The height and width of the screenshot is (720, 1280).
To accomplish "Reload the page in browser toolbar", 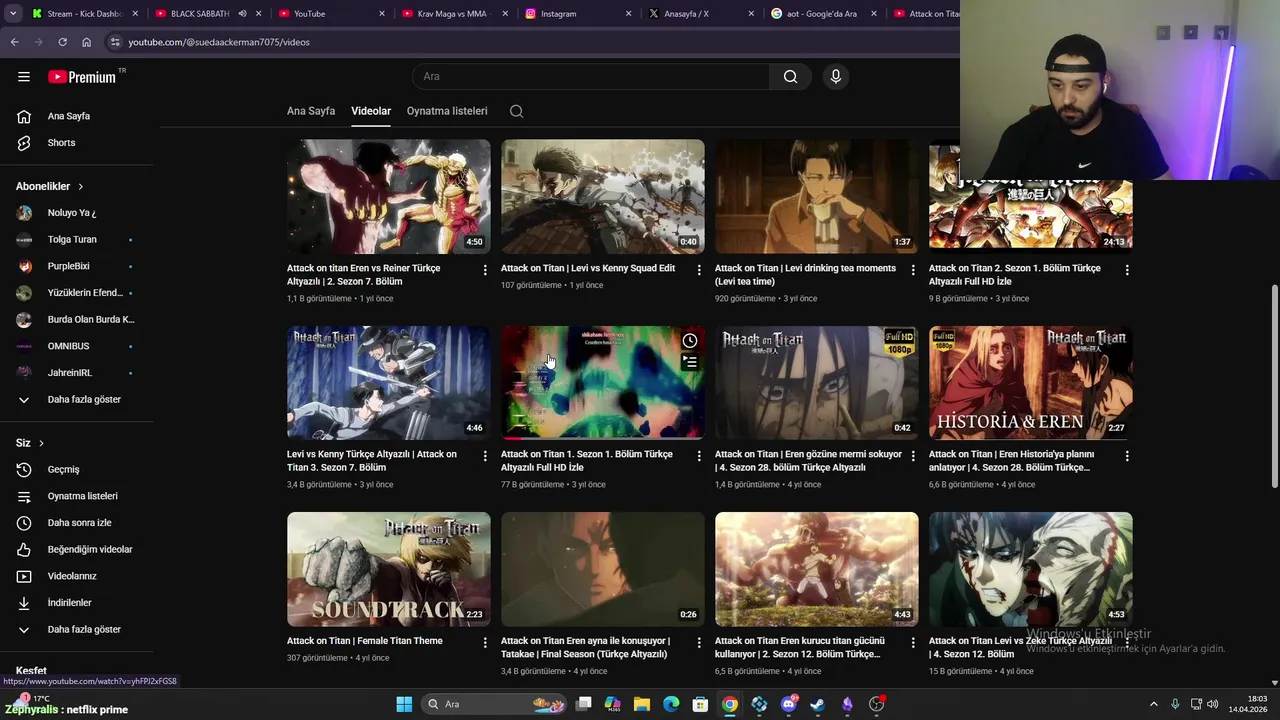I will (62, 42).
